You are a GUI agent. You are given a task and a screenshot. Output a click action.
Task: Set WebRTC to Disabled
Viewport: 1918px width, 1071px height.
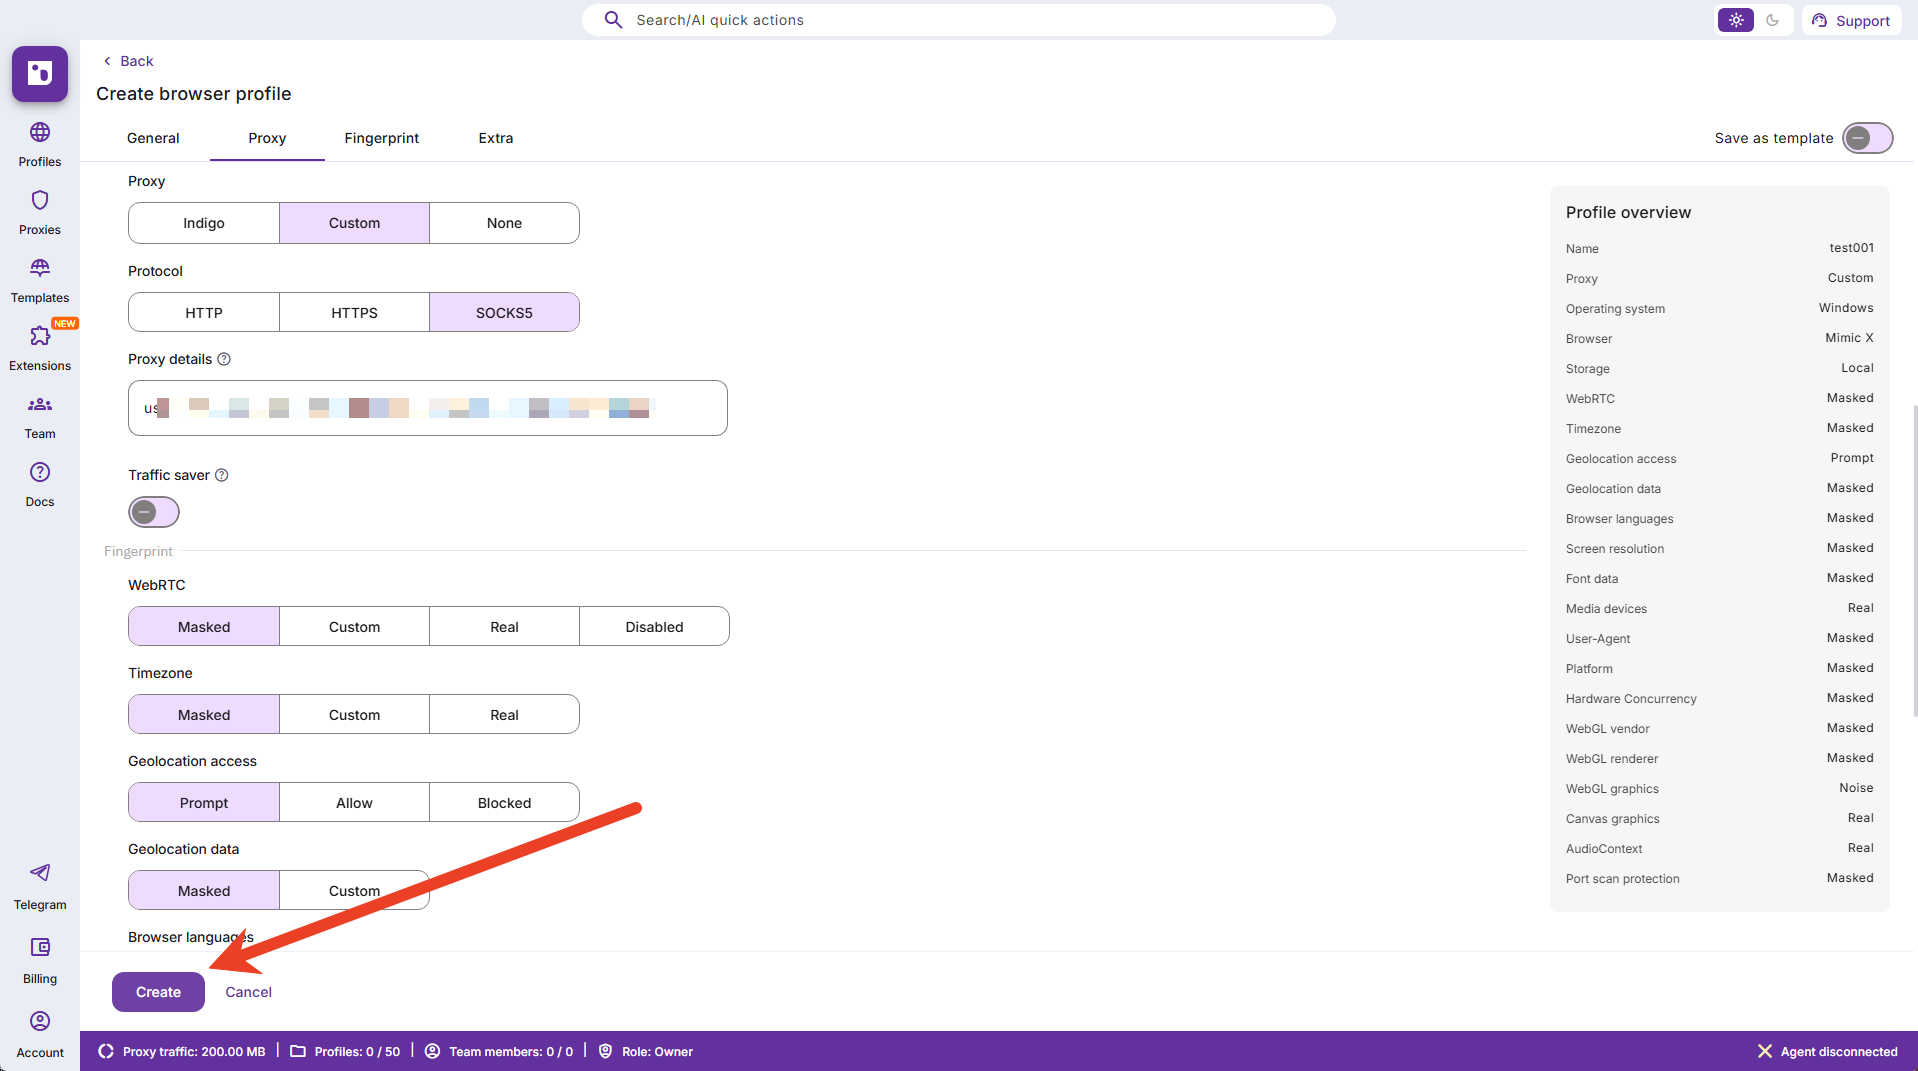tap(654, 627)
